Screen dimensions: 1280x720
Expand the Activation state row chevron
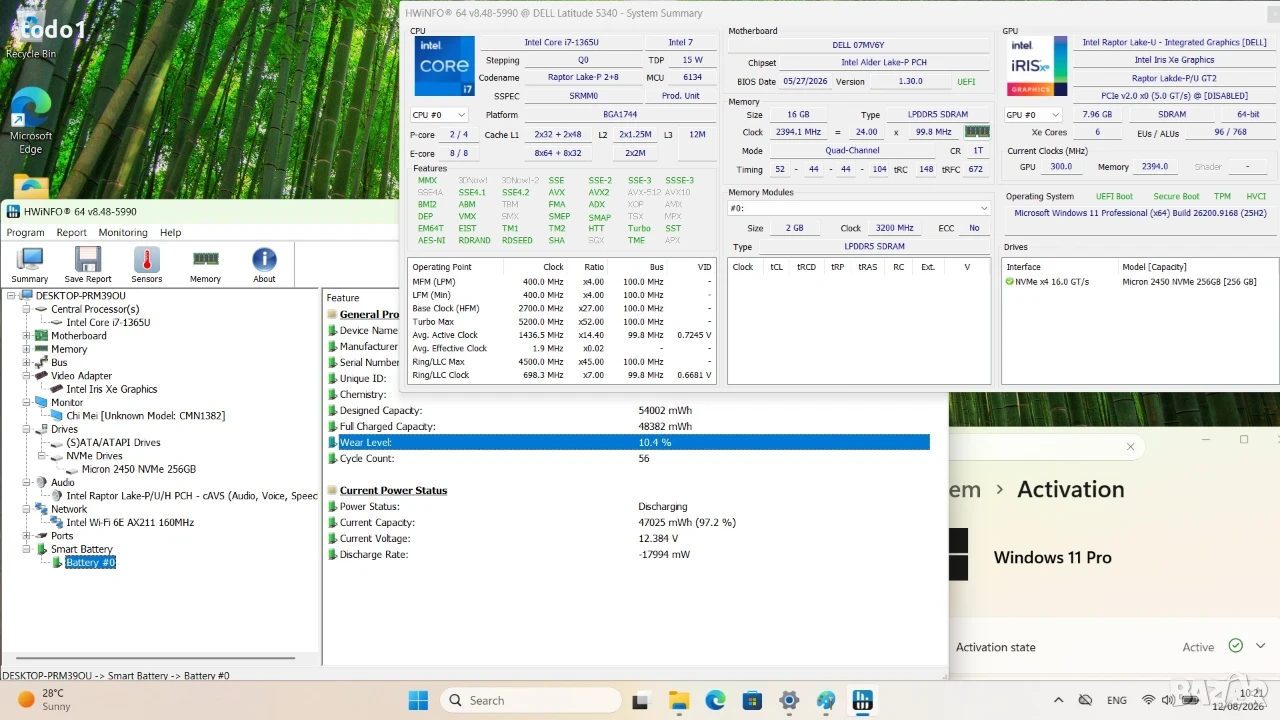coord(1260,646)
